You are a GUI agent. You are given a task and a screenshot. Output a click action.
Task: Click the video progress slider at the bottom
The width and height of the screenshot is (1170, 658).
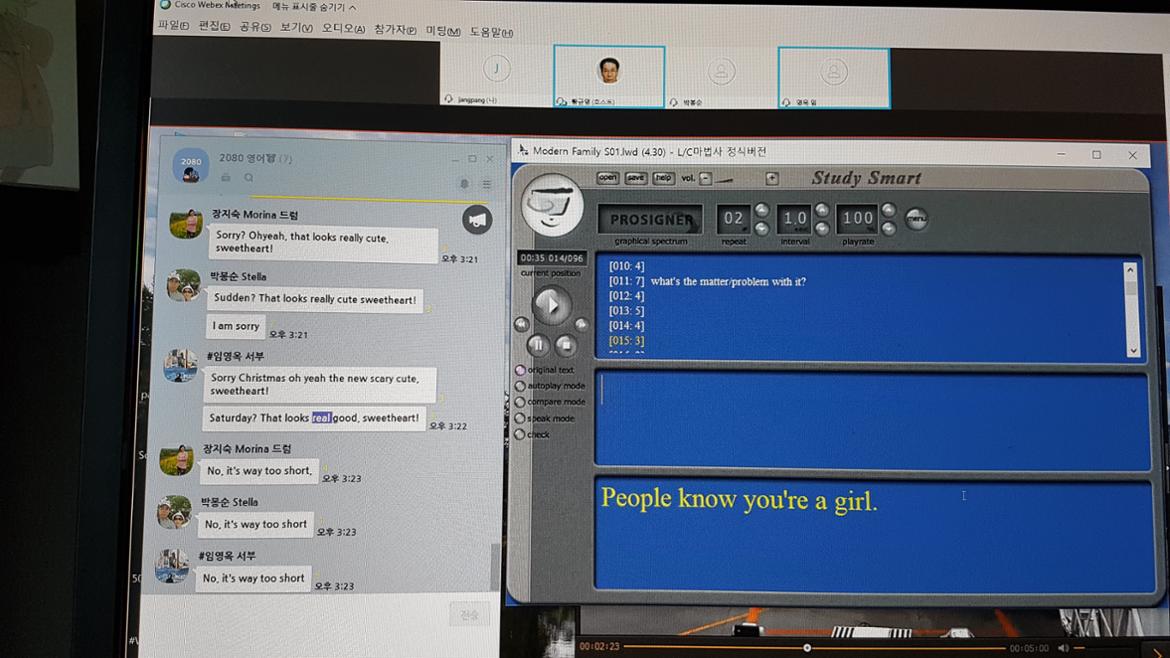(807, 648)
